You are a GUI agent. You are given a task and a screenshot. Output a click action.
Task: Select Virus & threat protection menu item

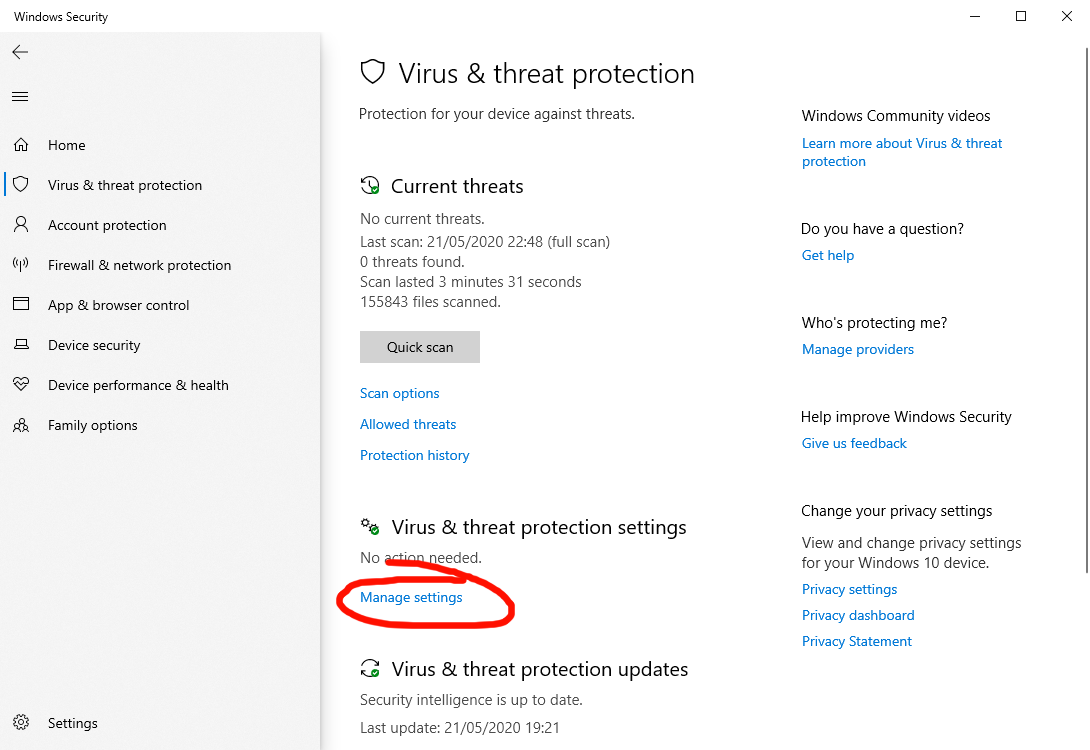125,185
